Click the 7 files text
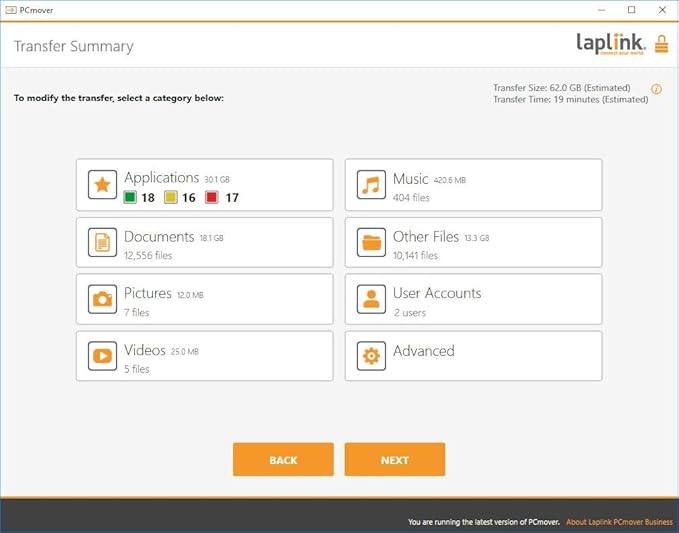This screenshot has width=679, height=533. tap(137, 312)
